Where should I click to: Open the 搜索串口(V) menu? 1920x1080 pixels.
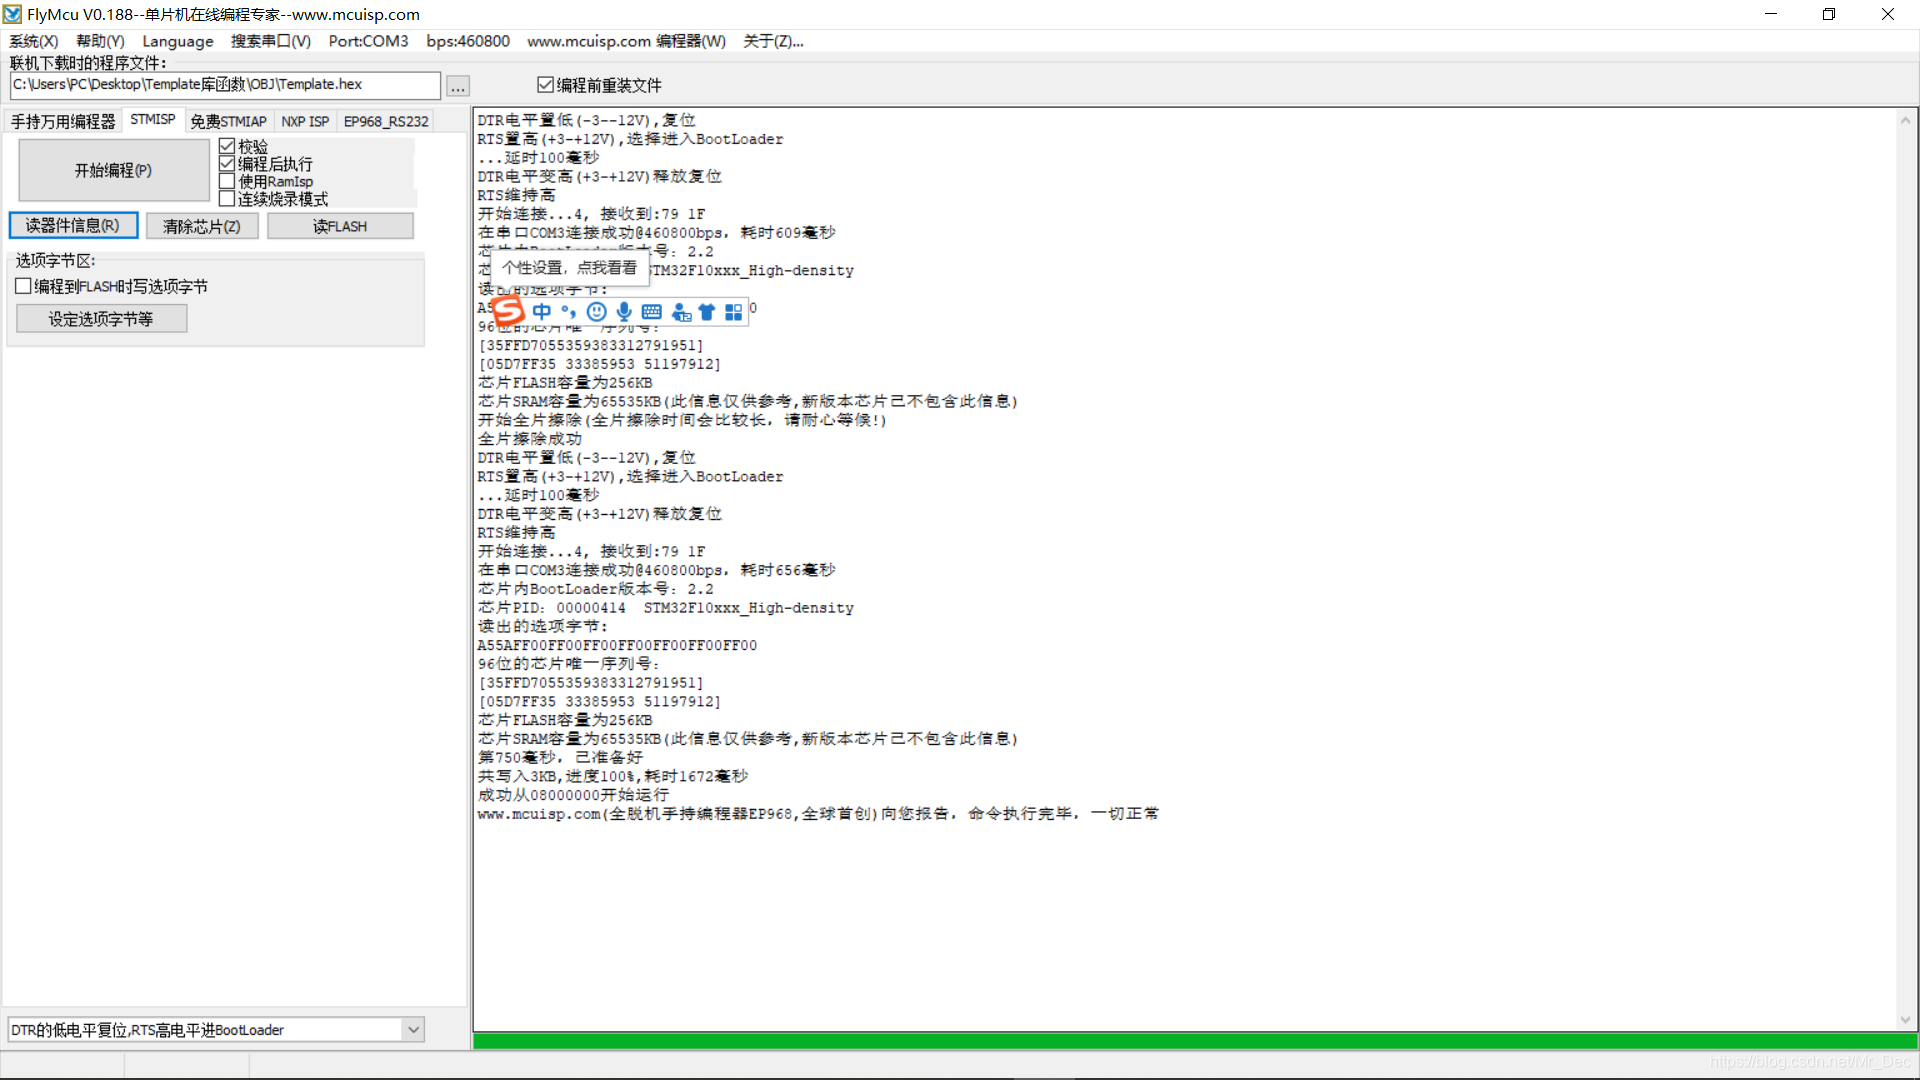pyautogui.click(x=271, y=41)
